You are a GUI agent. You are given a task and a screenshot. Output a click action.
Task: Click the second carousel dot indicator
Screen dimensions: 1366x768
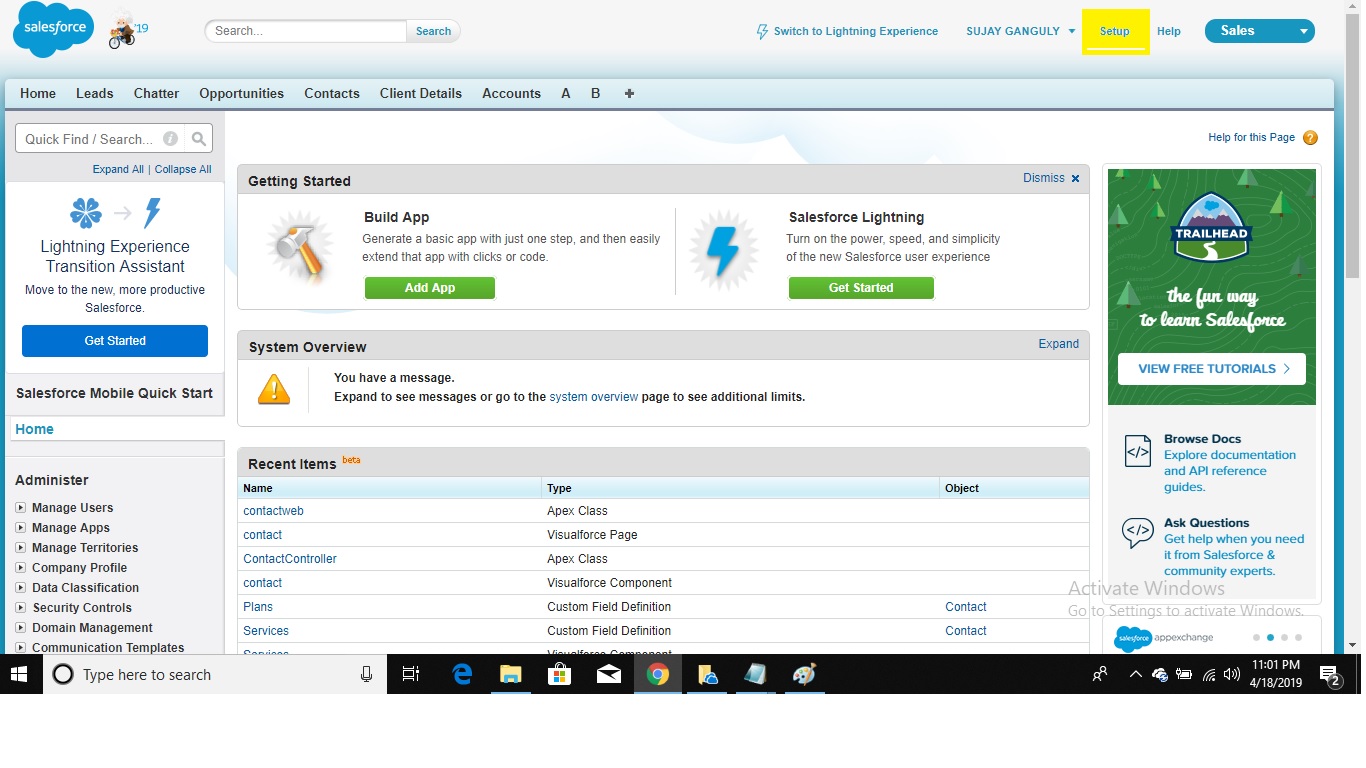pyautogui.click(x=1270, y=637)
